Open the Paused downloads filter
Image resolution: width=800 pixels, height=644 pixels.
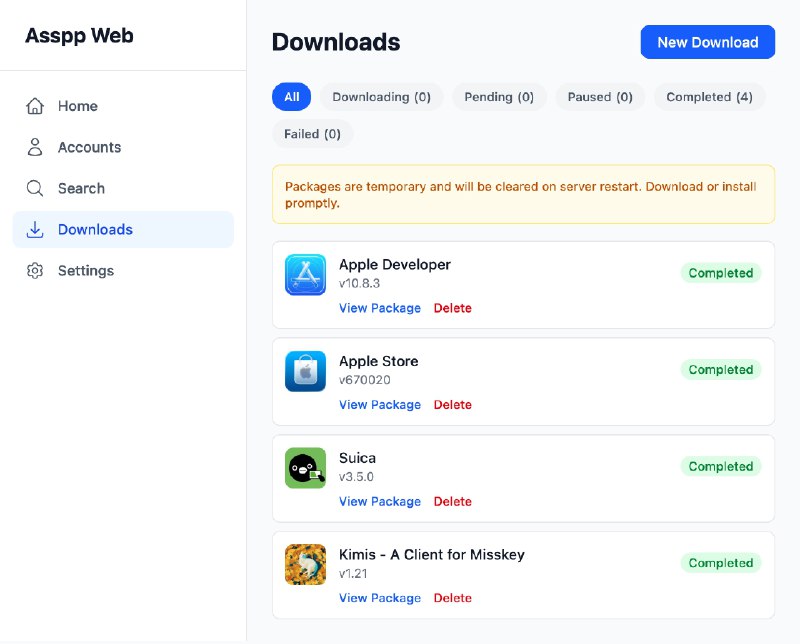600,97
